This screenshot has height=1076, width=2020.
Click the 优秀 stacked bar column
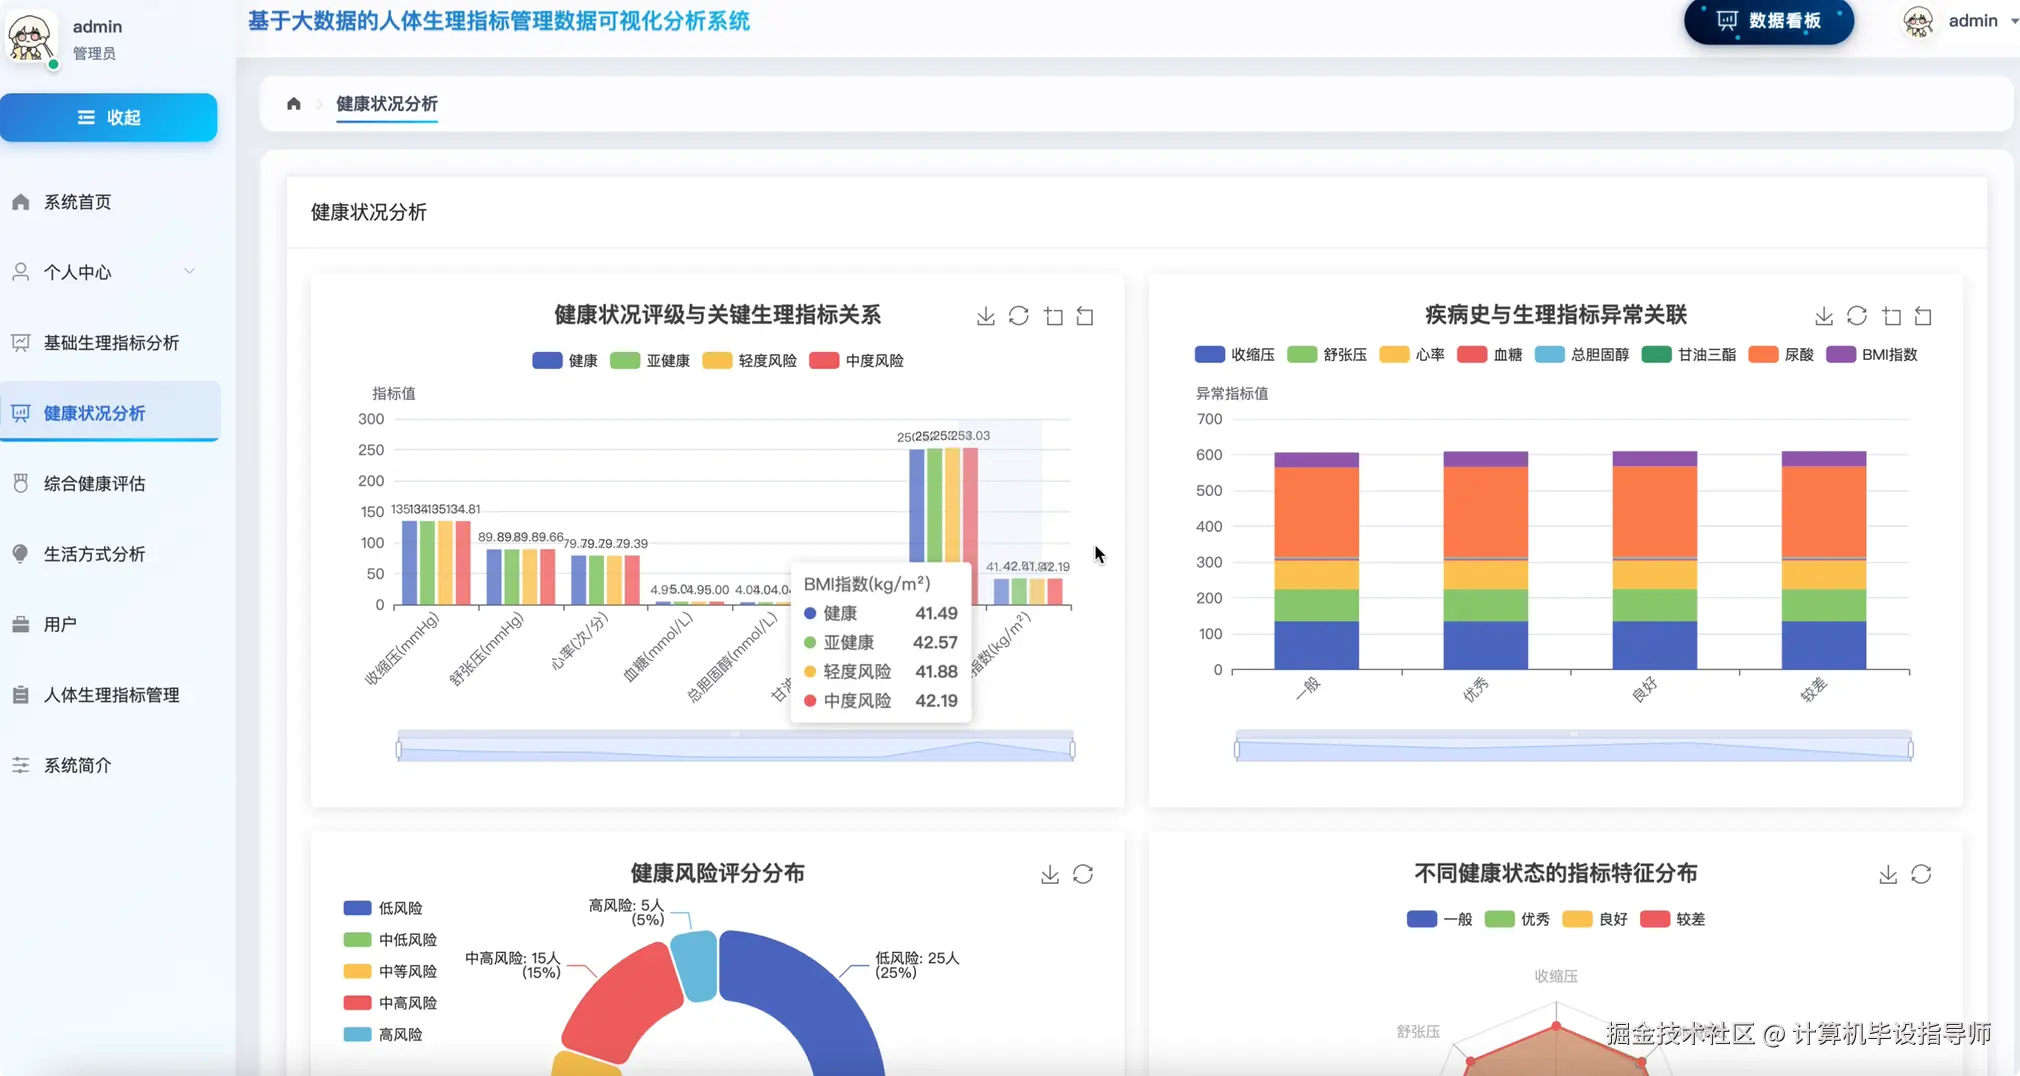1485,560
